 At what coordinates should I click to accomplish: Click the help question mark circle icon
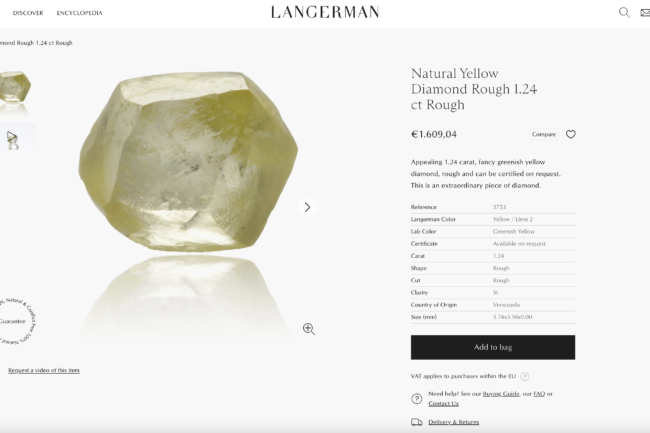tap(417, 399)
